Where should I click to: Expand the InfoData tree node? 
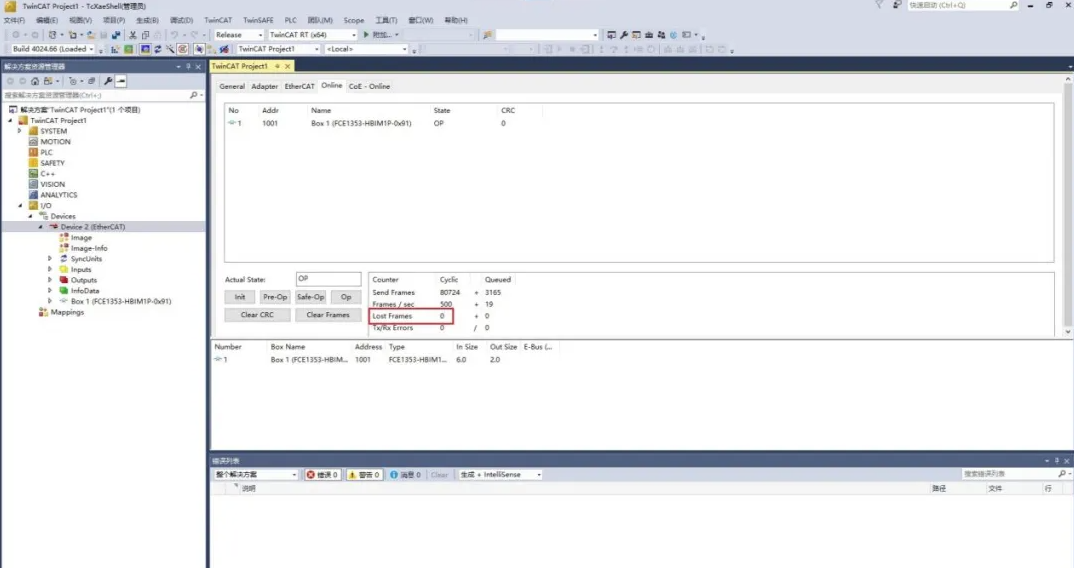click(x=49, y=291)
